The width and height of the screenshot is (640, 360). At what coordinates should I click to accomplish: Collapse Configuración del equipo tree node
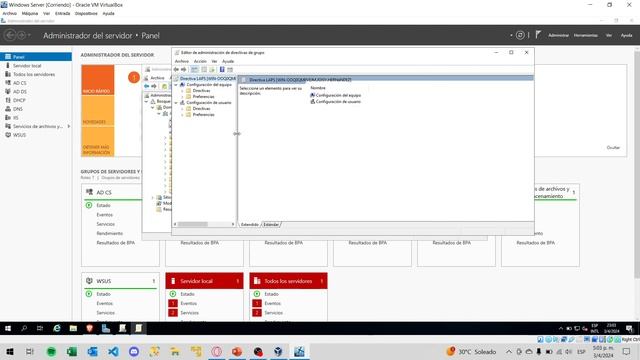[176, 84]
